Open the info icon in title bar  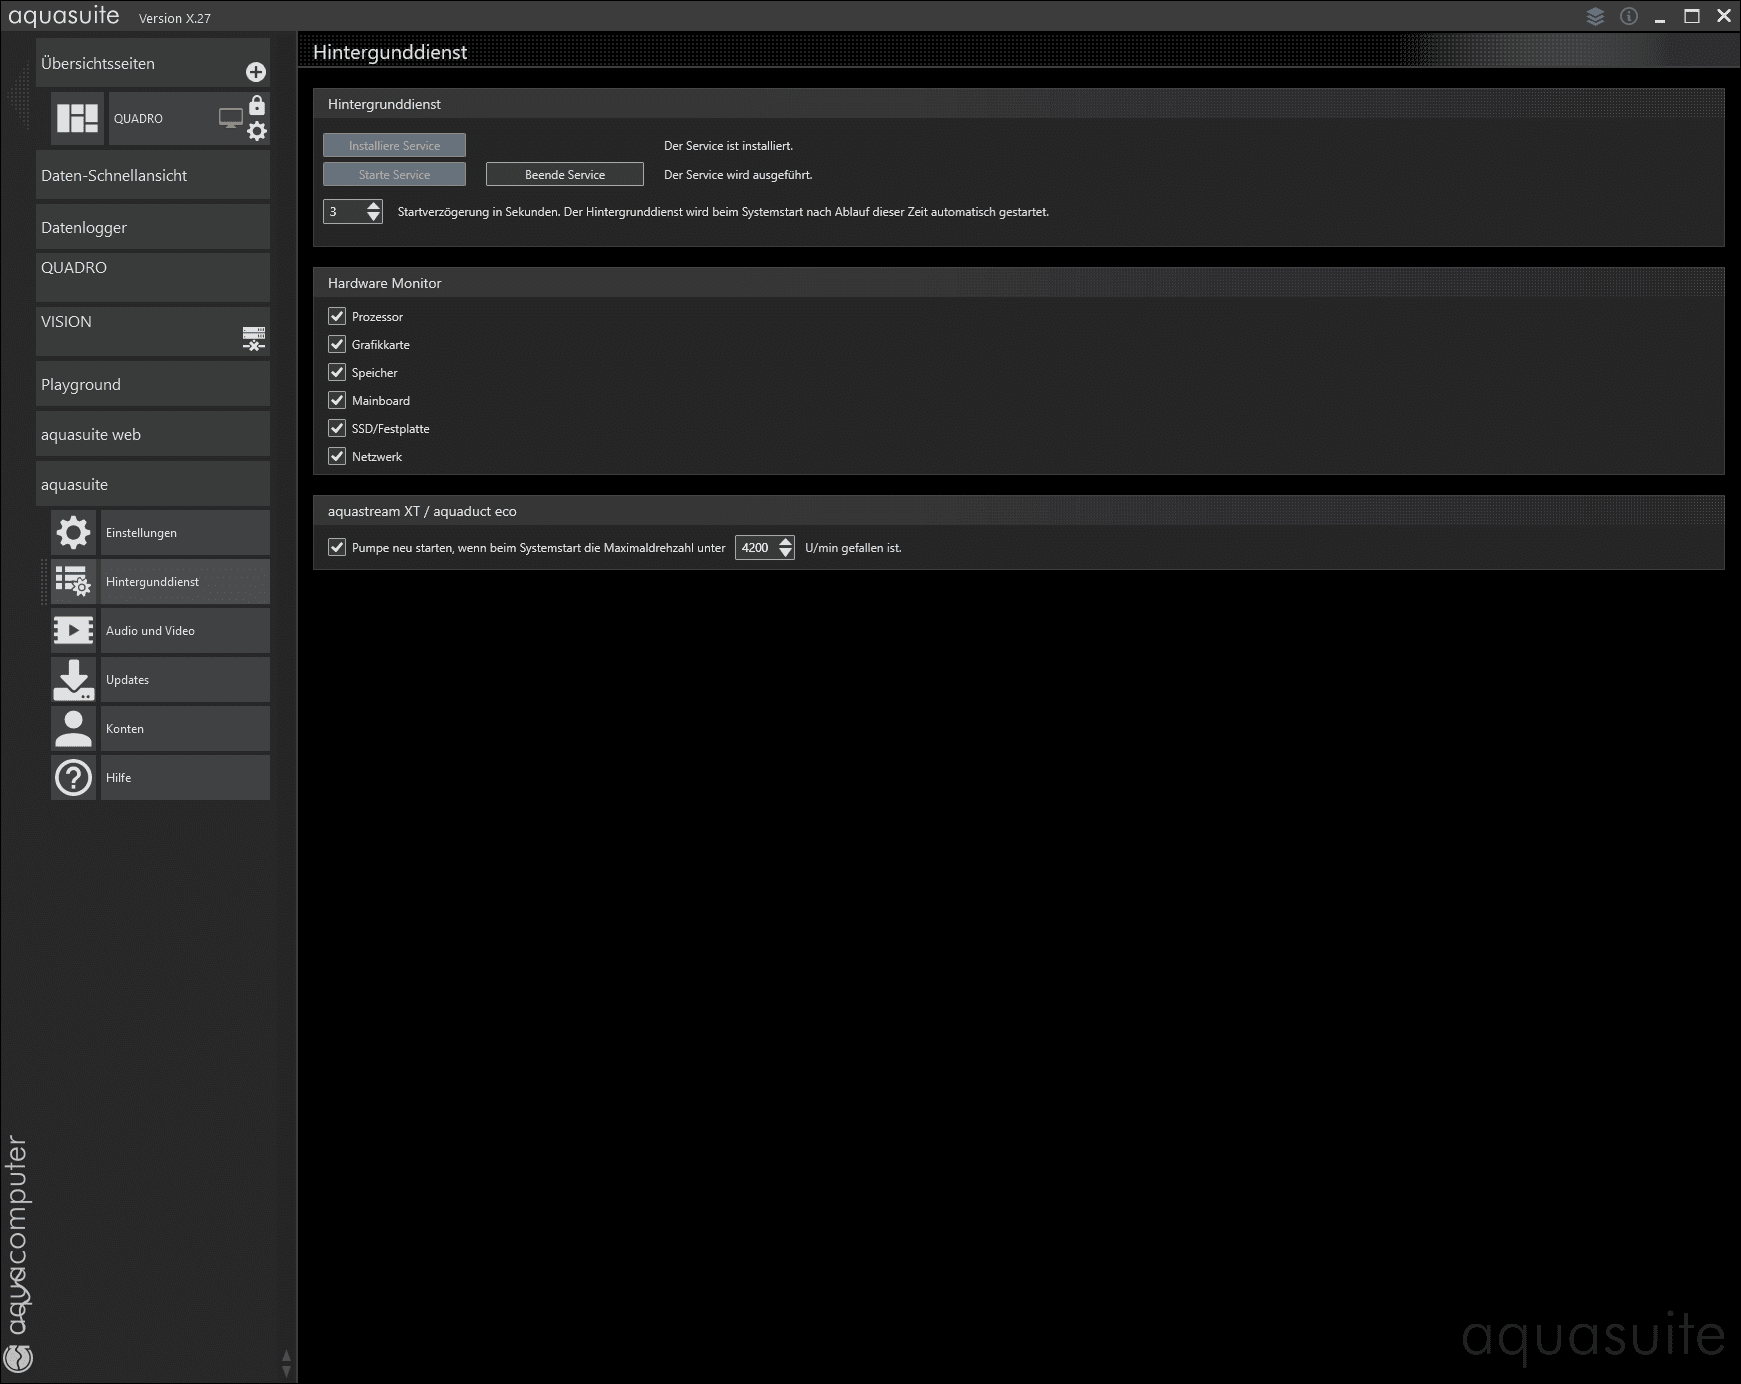[x=1629, y=17]
